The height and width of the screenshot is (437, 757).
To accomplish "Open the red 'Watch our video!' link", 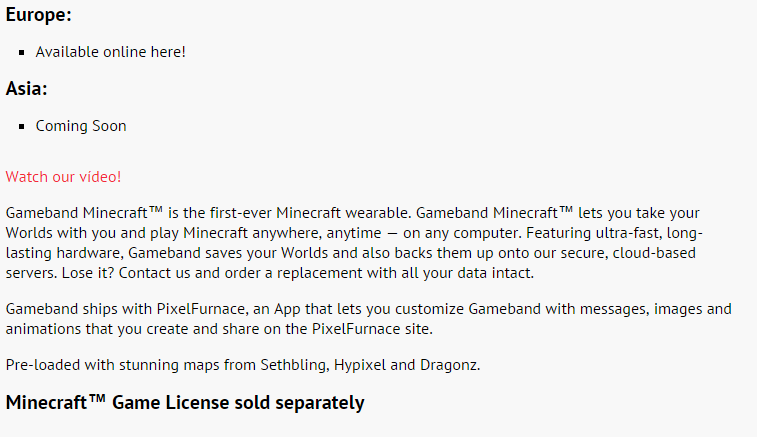I will (x=63, y=177).
